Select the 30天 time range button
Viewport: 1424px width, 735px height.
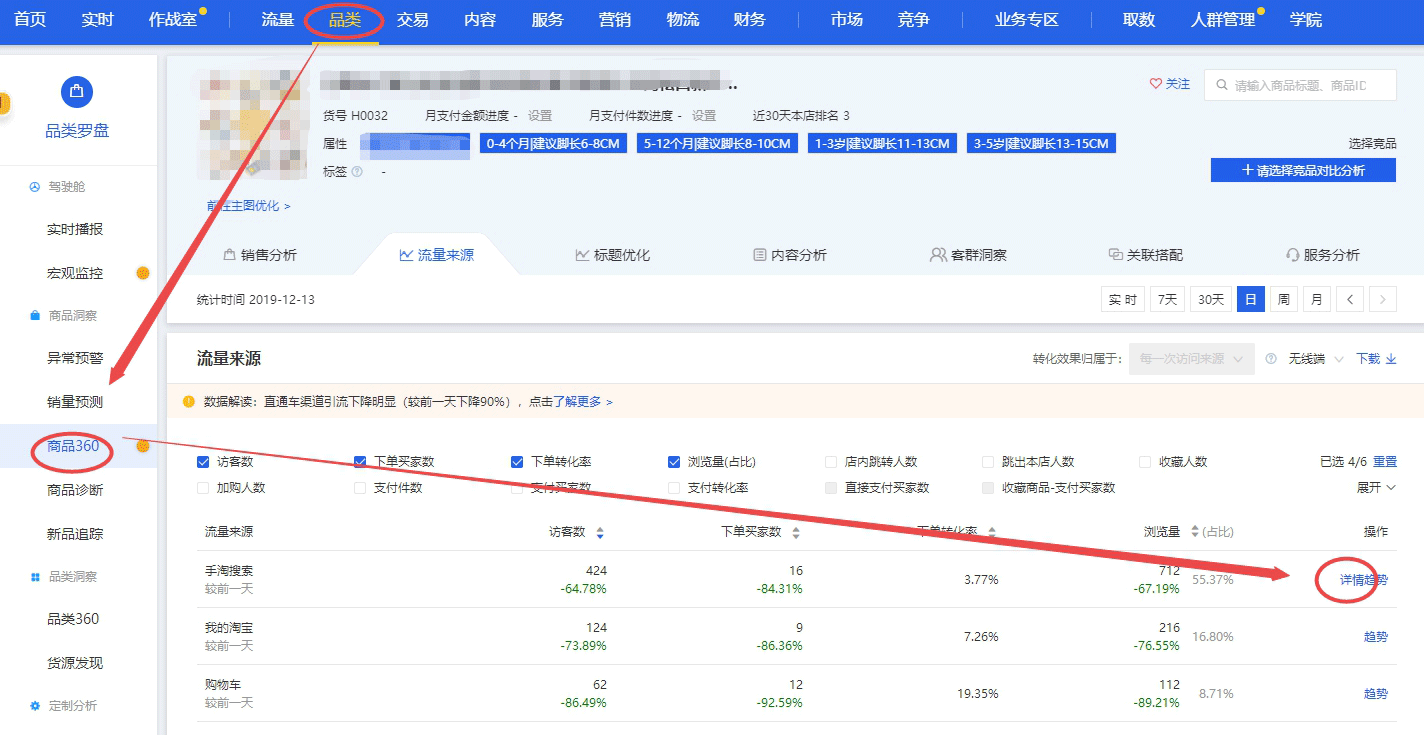point(1211,300)
